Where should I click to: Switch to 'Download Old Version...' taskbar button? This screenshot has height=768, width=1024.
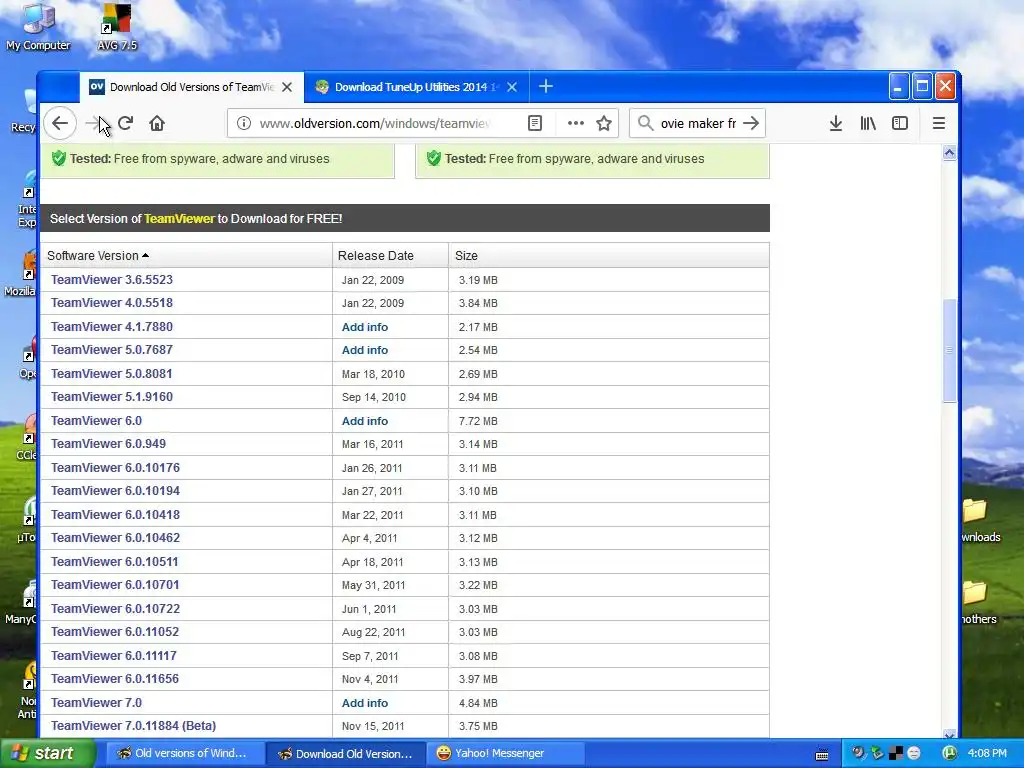pyautogui.click(x=345, y=754)
